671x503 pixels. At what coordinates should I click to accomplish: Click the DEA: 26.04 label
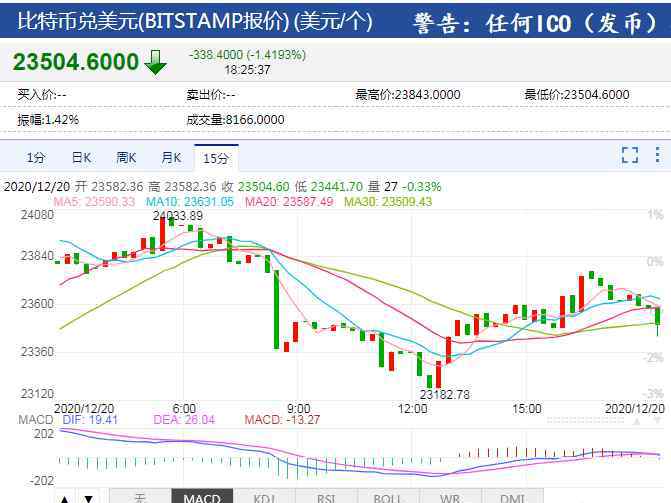[x=184, y=420]
